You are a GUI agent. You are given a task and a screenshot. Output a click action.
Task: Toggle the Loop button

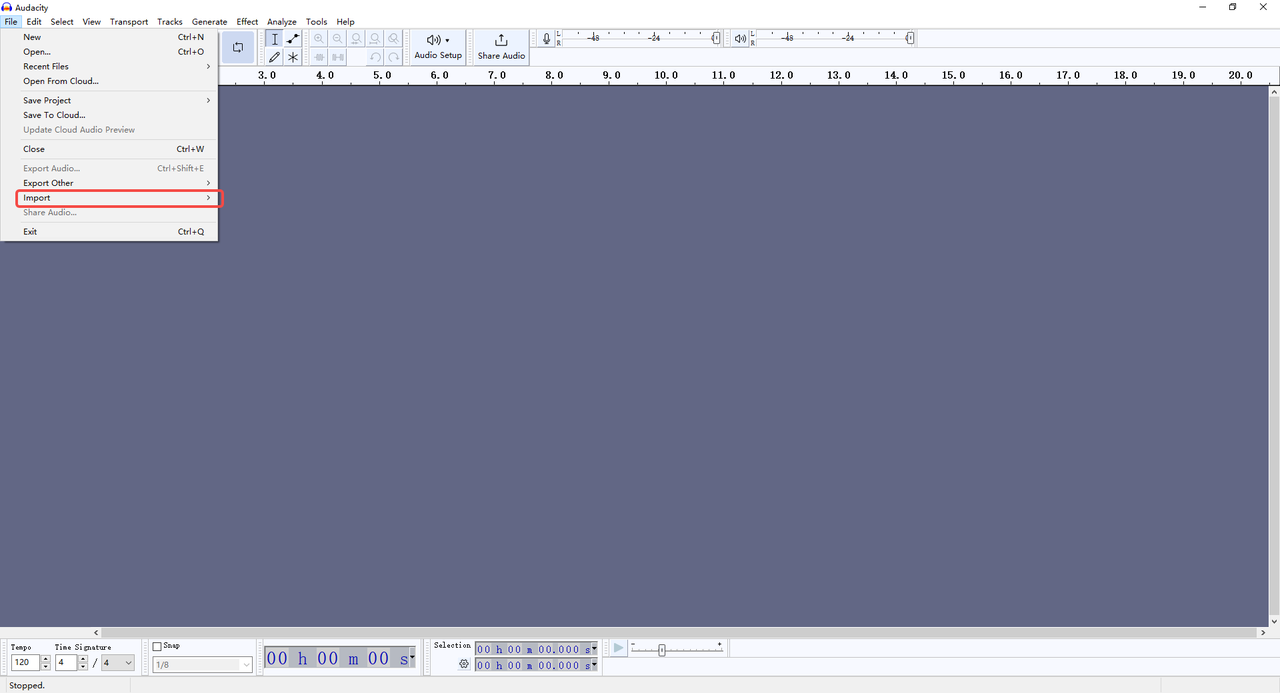(x=238, y=47)
